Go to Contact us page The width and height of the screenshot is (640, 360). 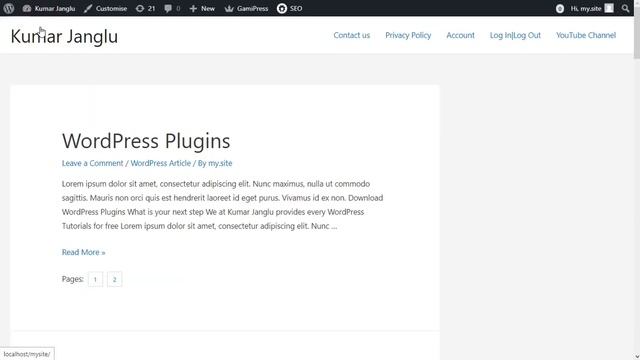point(351,35)
